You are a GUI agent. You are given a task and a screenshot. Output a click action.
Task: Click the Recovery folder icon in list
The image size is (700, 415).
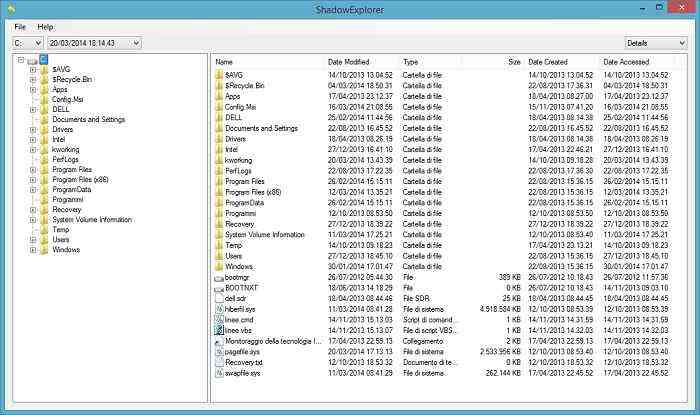click(x=219, y=224)
